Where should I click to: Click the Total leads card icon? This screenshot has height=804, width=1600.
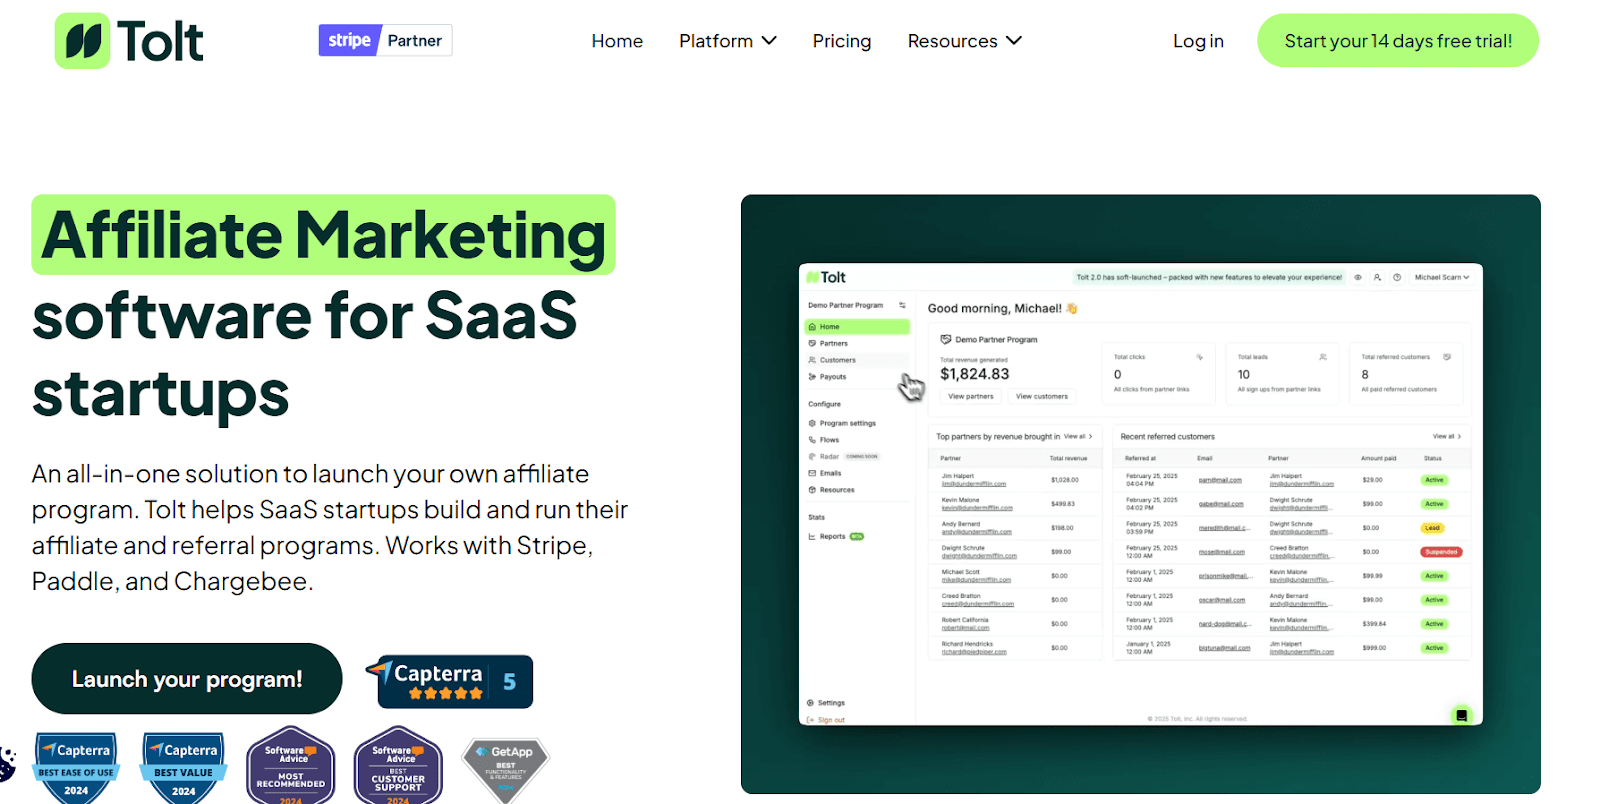pyautogui.click(x=1323, y=357)
